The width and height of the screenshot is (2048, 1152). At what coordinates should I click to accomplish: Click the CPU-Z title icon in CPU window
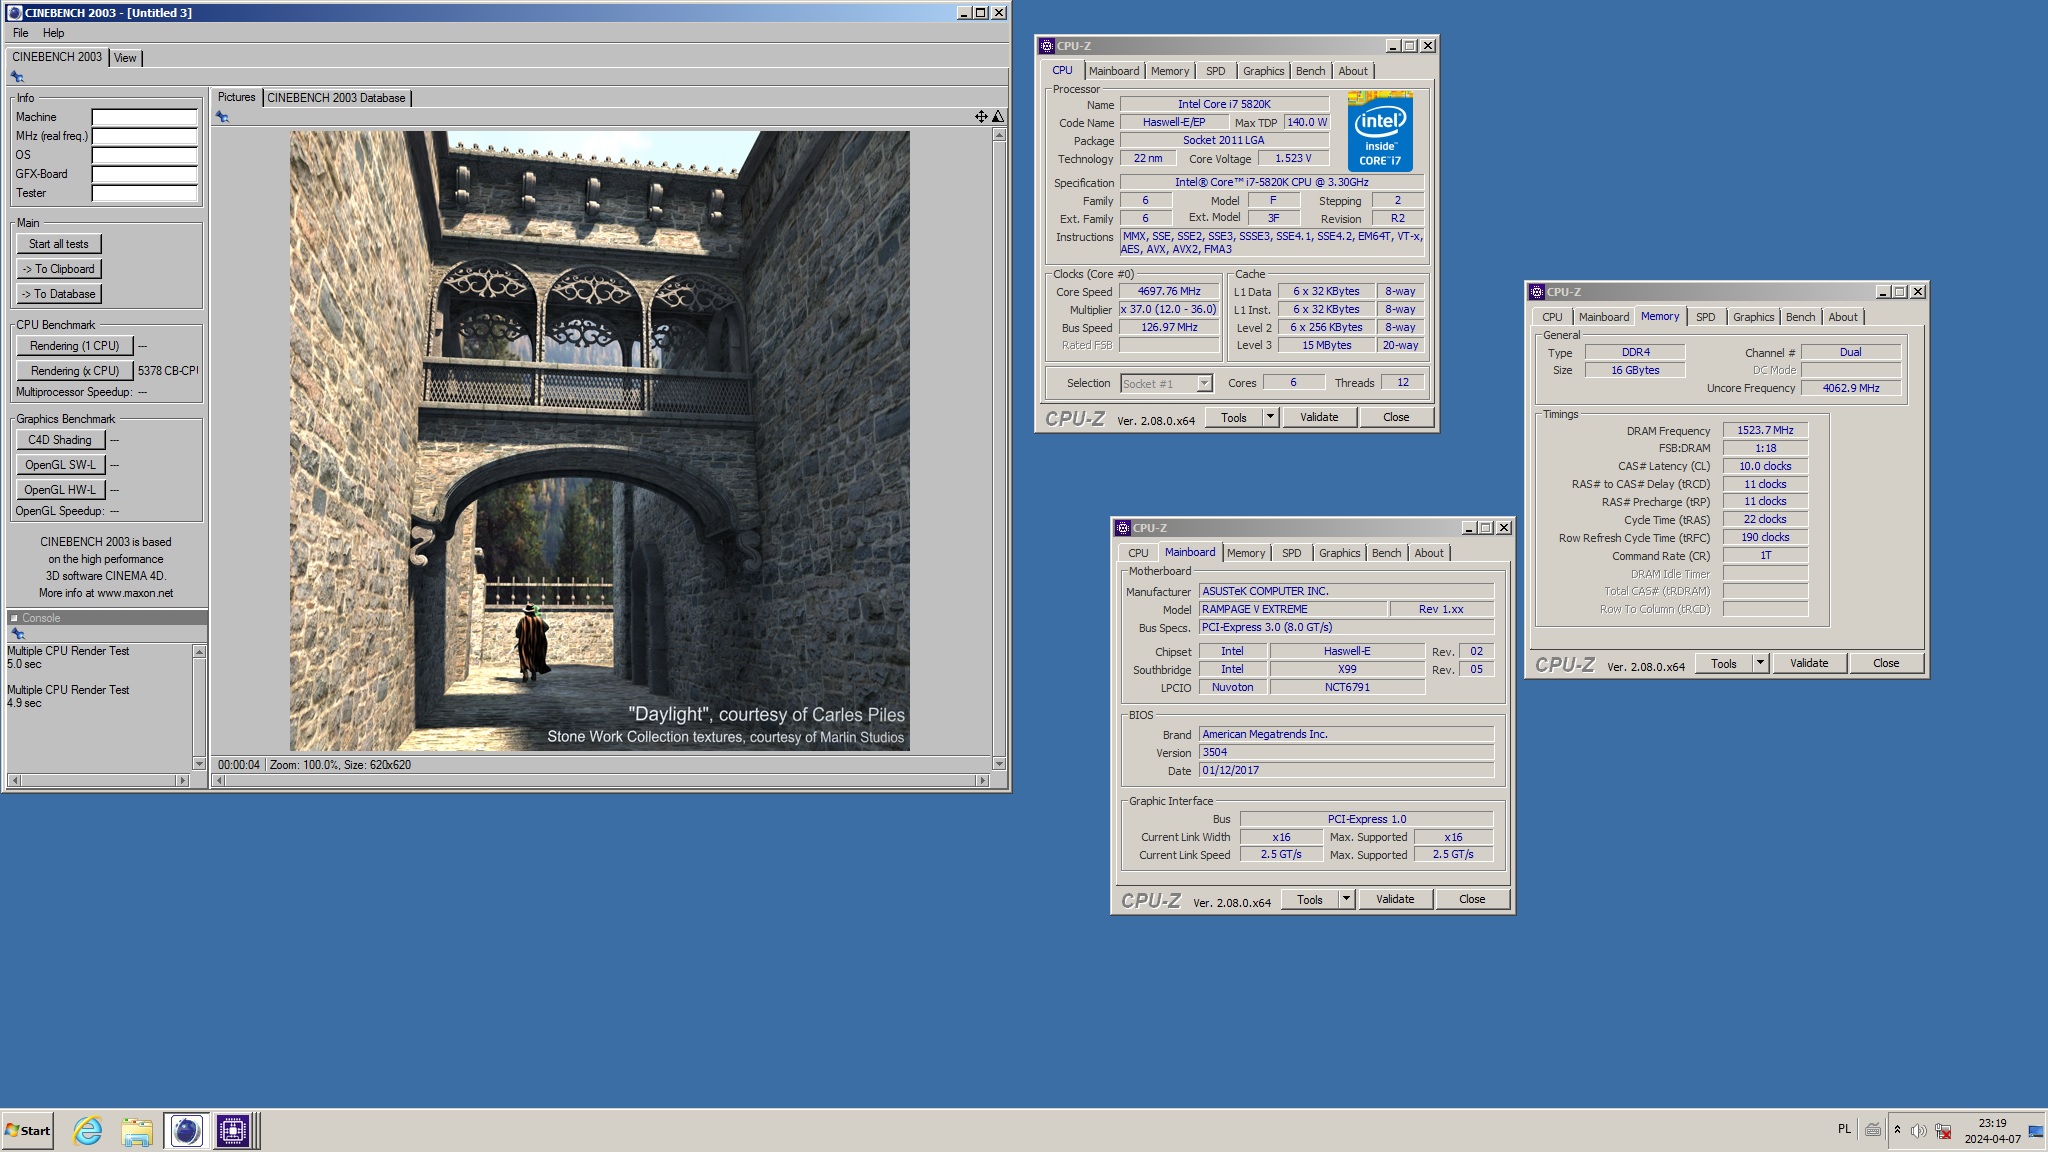(1047, 46)
